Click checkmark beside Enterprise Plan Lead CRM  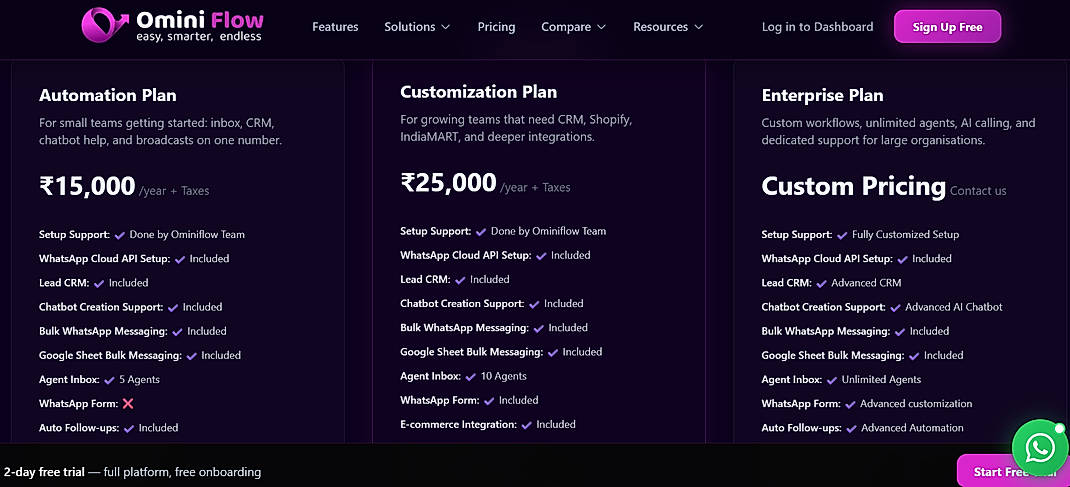822,283
